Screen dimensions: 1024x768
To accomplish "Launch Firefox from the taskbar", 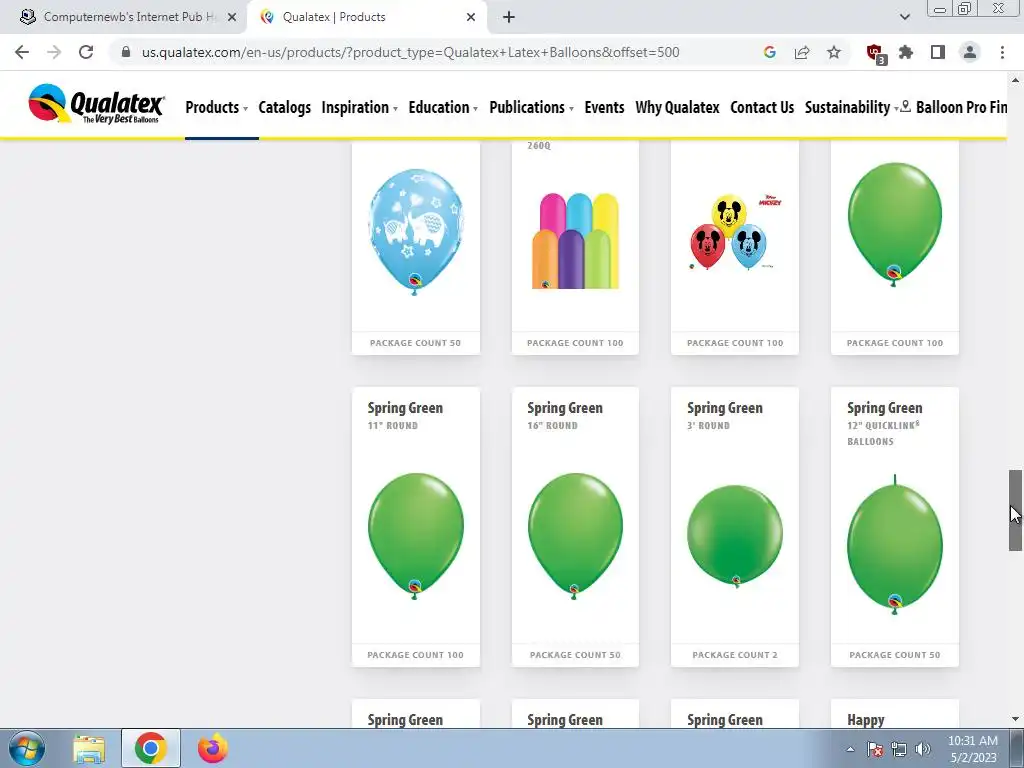I will point(212,748).
